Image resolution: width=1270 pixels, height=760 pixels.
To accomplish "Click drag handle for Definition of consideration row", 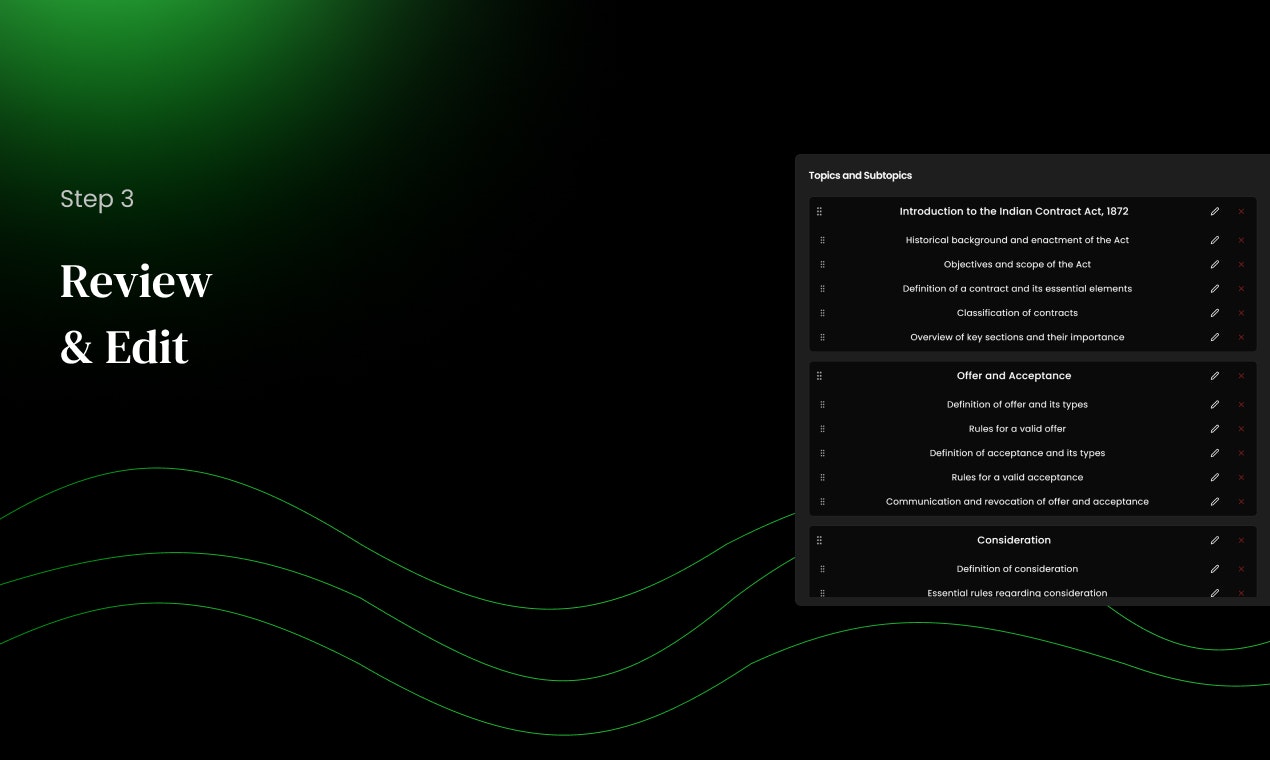I will click(822, 569).
